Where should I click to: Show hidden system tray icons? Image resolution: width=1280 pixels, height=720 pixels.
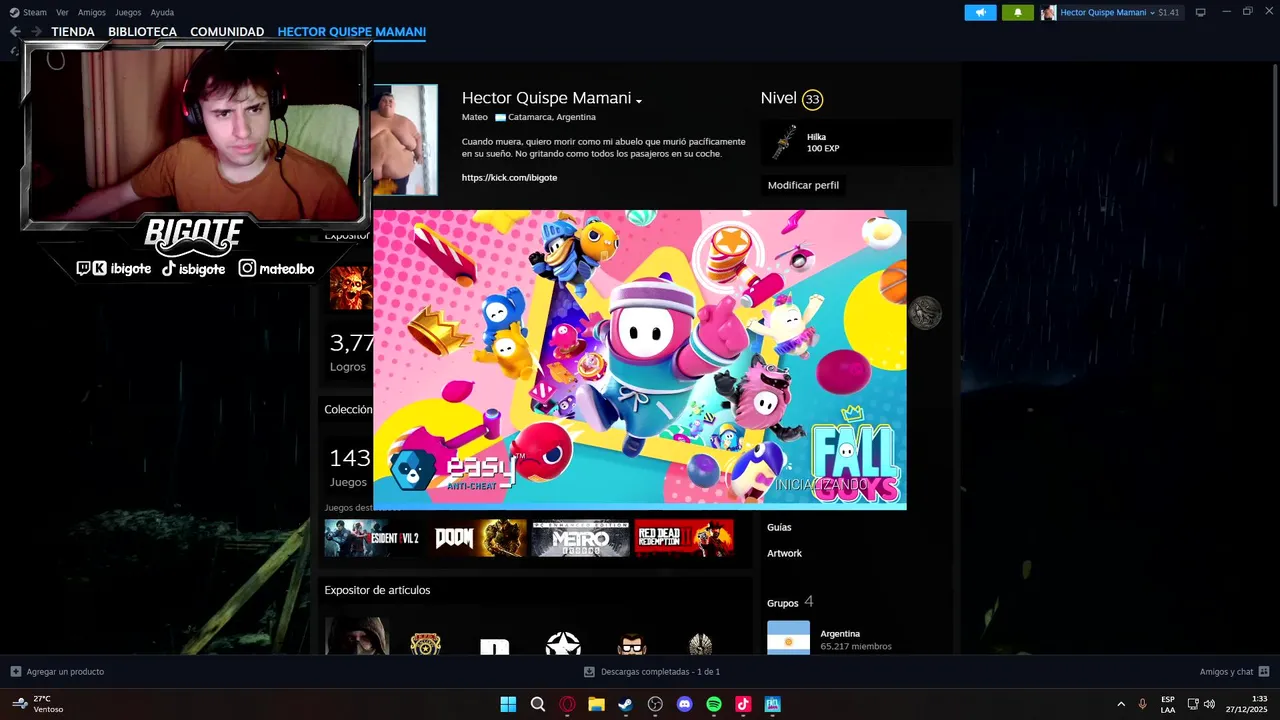[x=1120, y=704]
